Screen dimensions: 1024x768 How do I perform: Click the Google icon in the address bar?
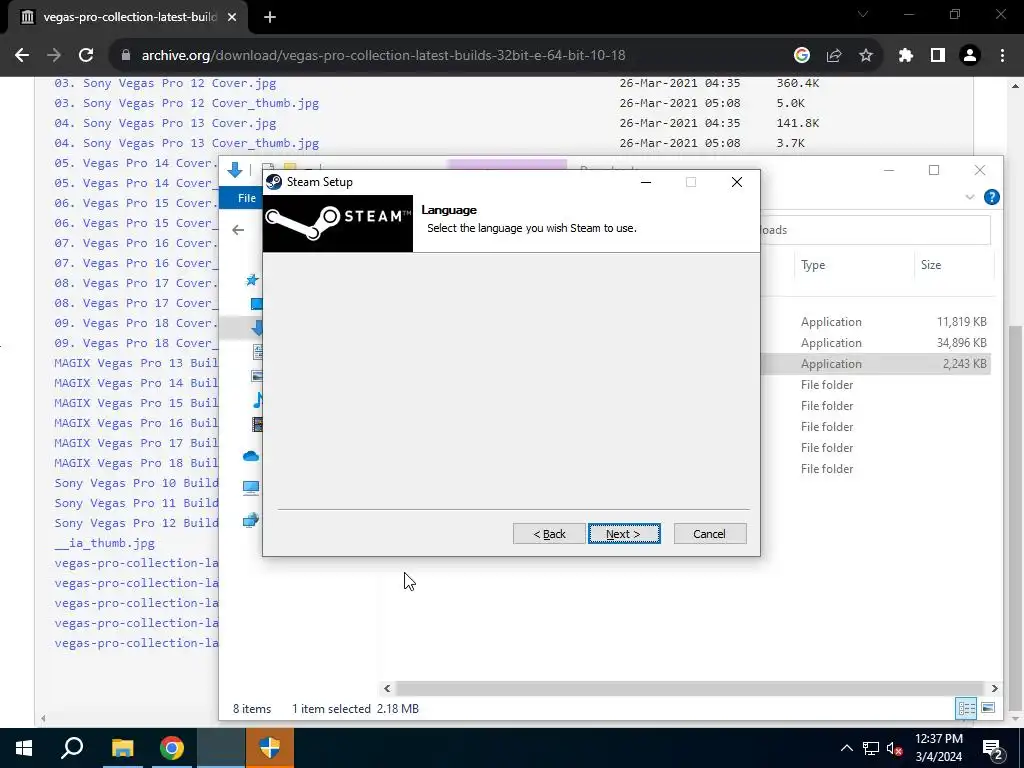click(x=801, y=56)
